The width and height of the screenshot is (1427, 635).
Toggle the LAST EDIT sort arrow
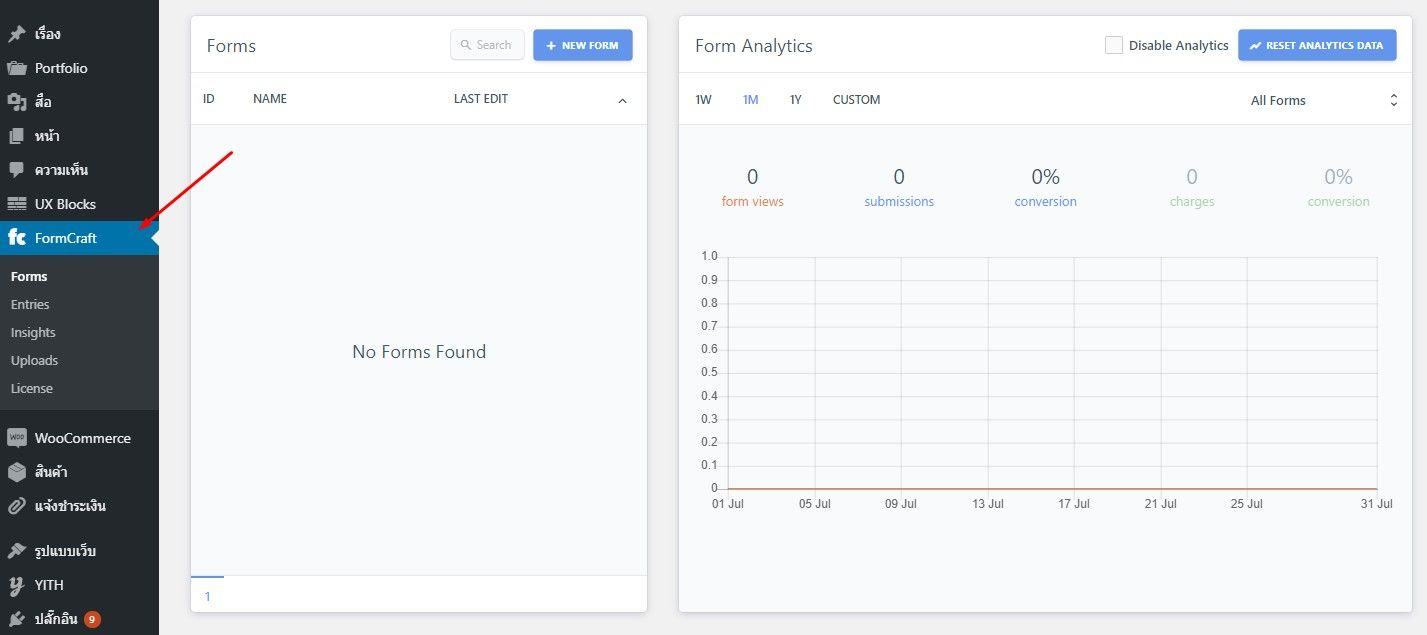[x=622, y=100]
